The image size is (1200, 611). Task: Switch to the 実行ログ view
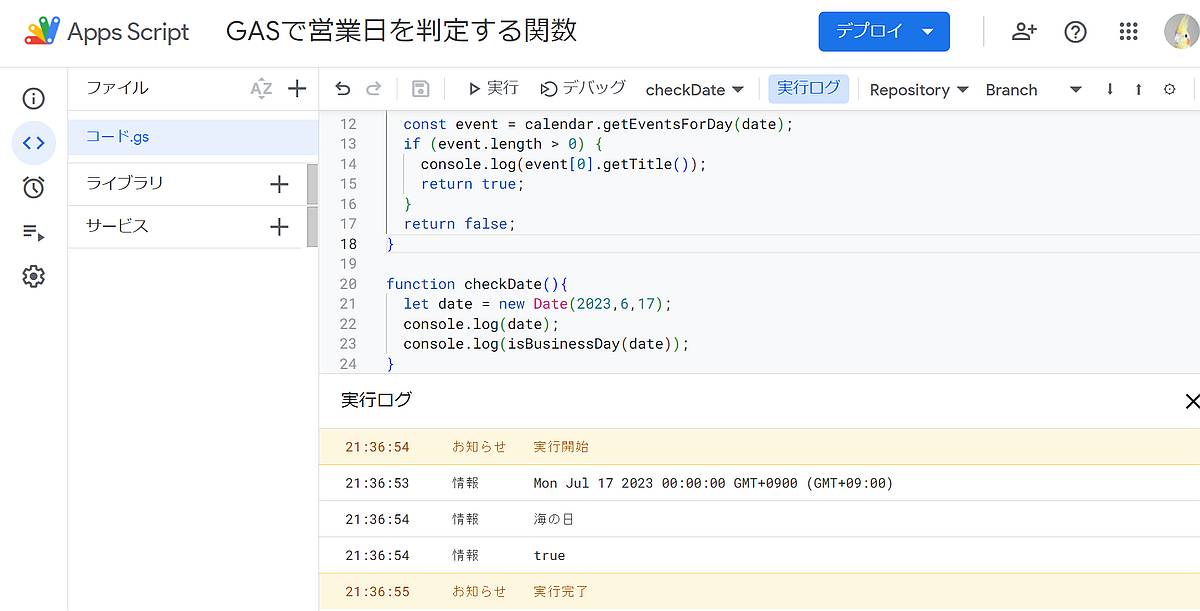(x=808, y=89)
